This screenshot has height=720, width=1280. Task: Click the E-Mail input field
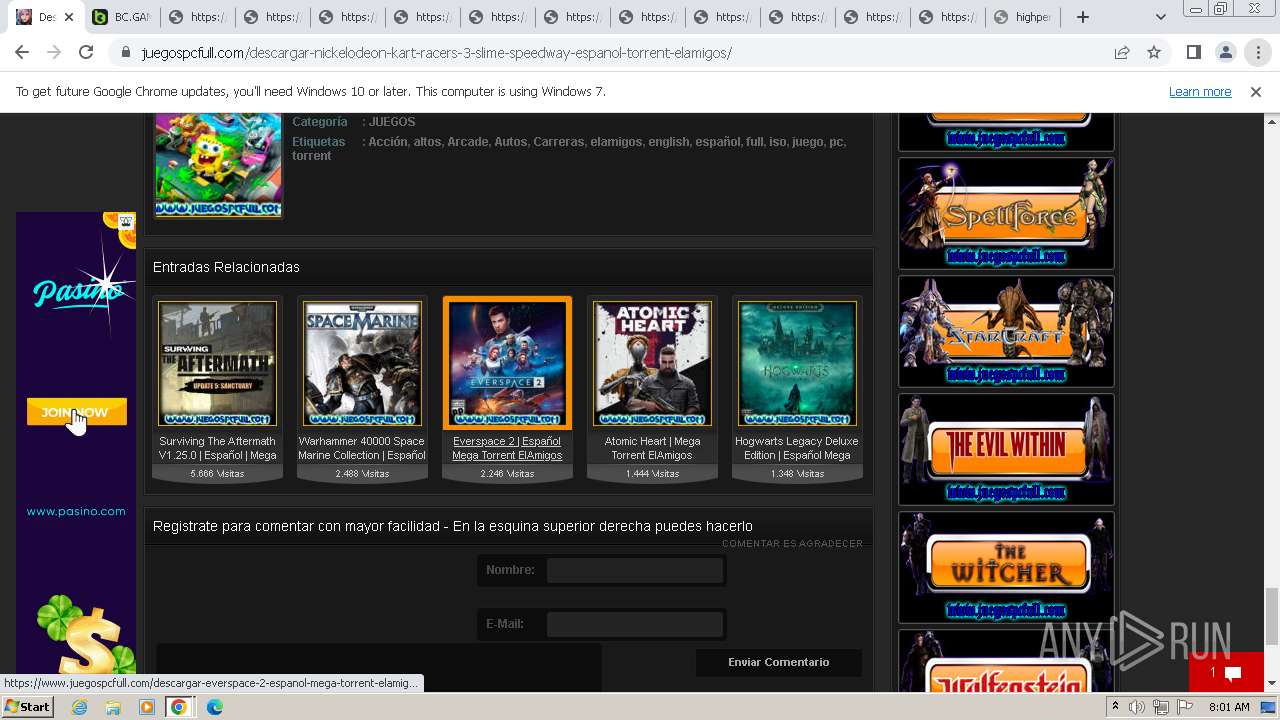pyautogui.click(x=634, y=624)
